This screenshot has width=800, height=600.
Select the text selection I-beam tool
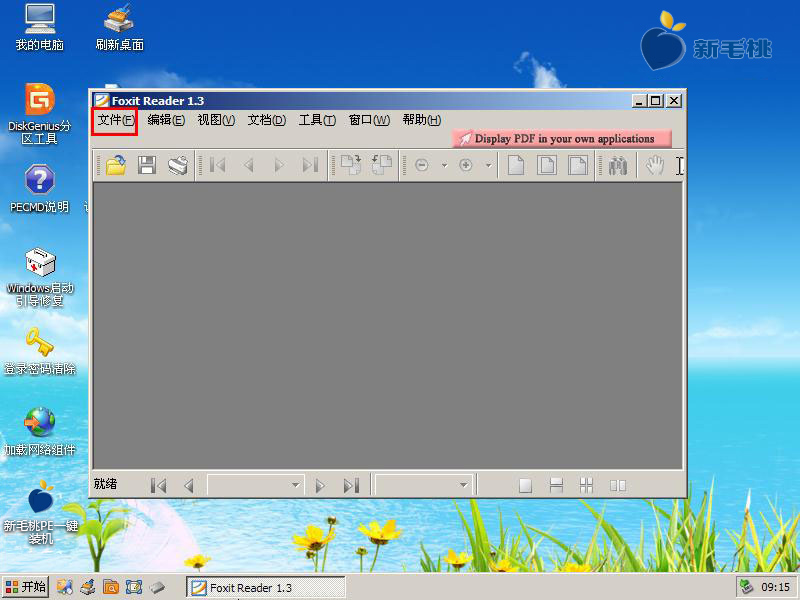tap(679, 165)
